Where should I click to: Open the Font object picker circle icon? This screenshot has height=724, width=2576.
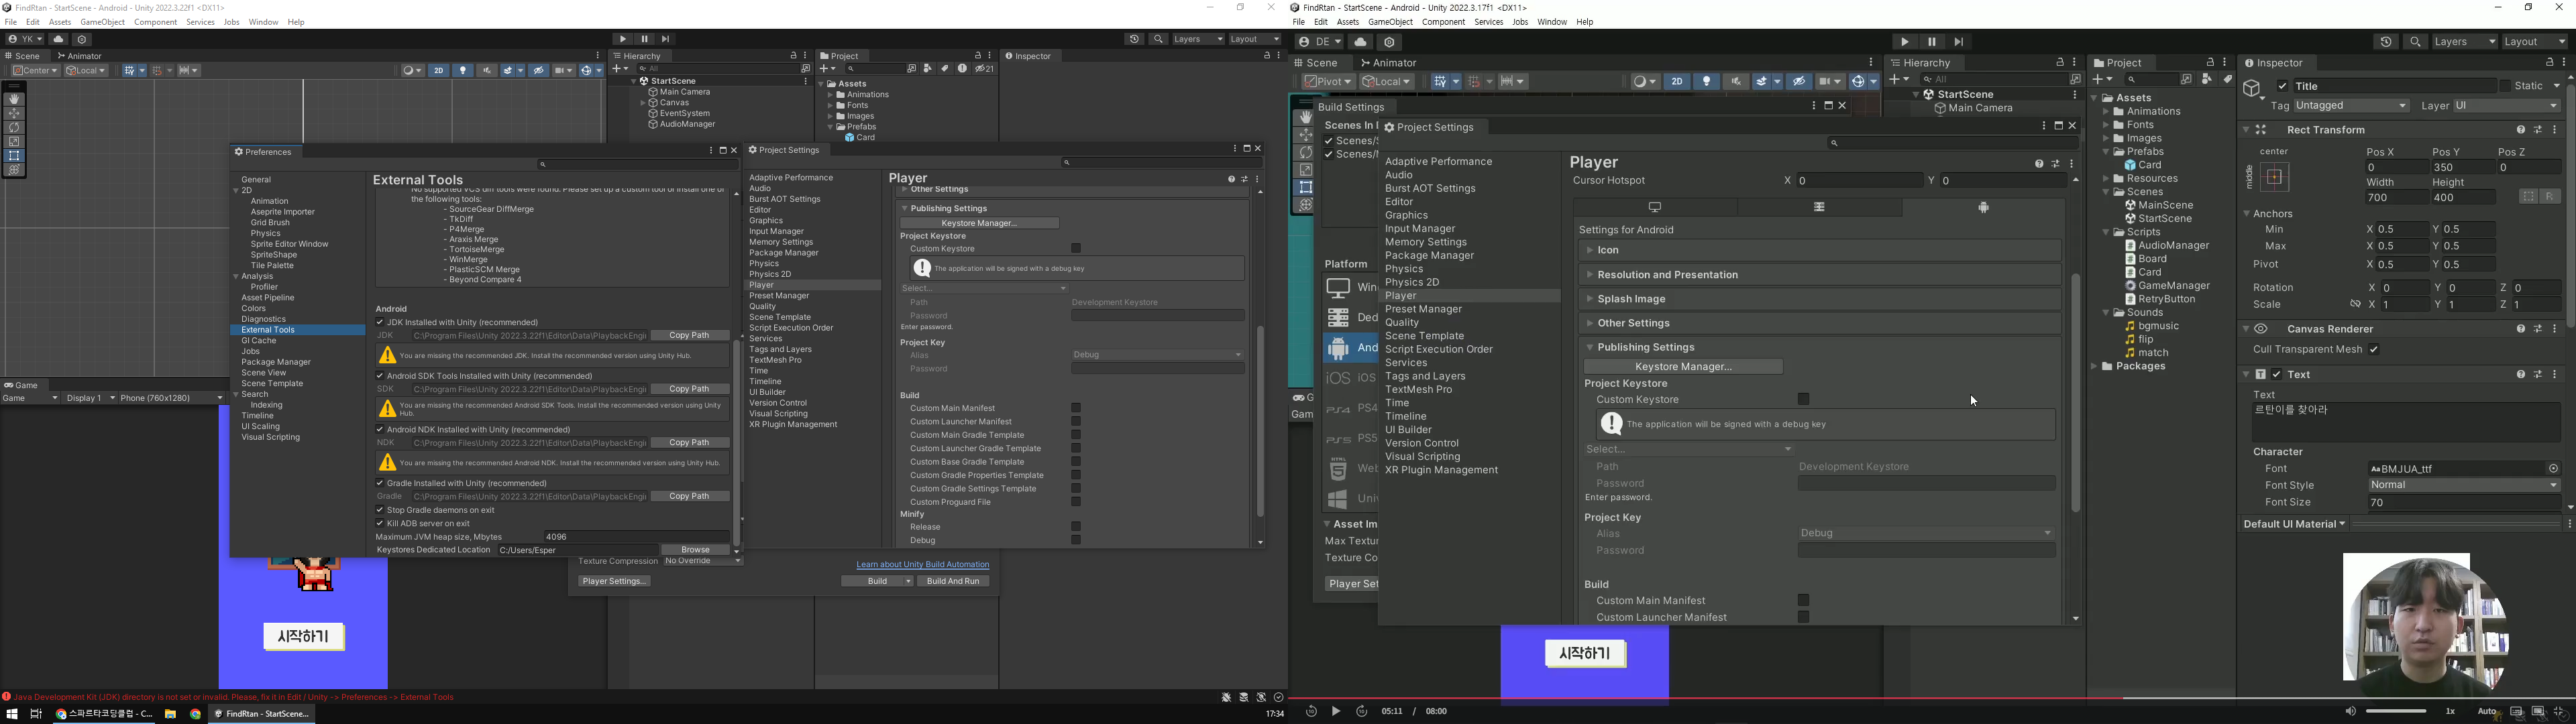[2553, 469]
